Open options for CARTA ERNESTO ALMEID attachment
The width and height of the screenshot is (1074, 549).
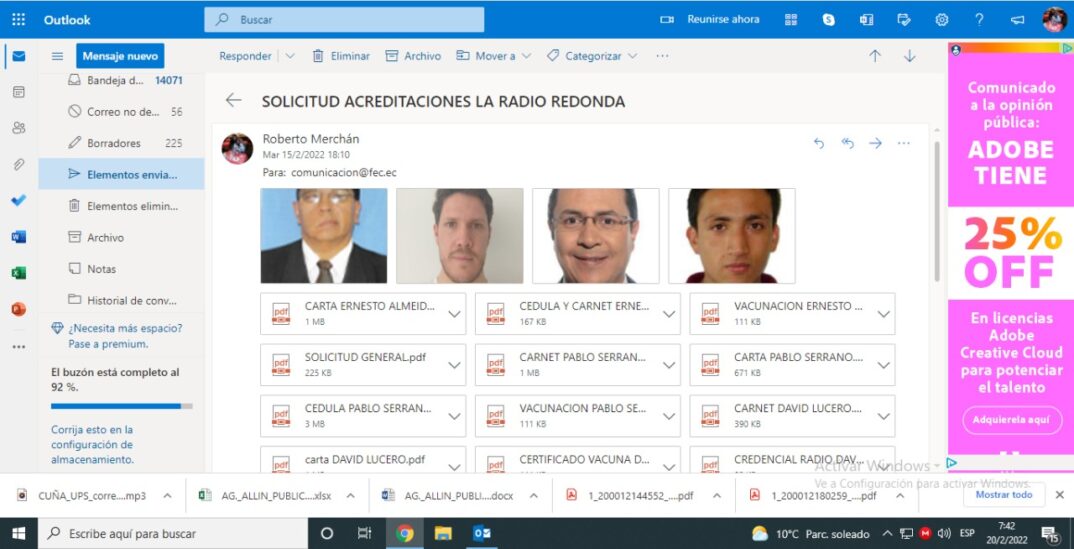coord(454,314)
